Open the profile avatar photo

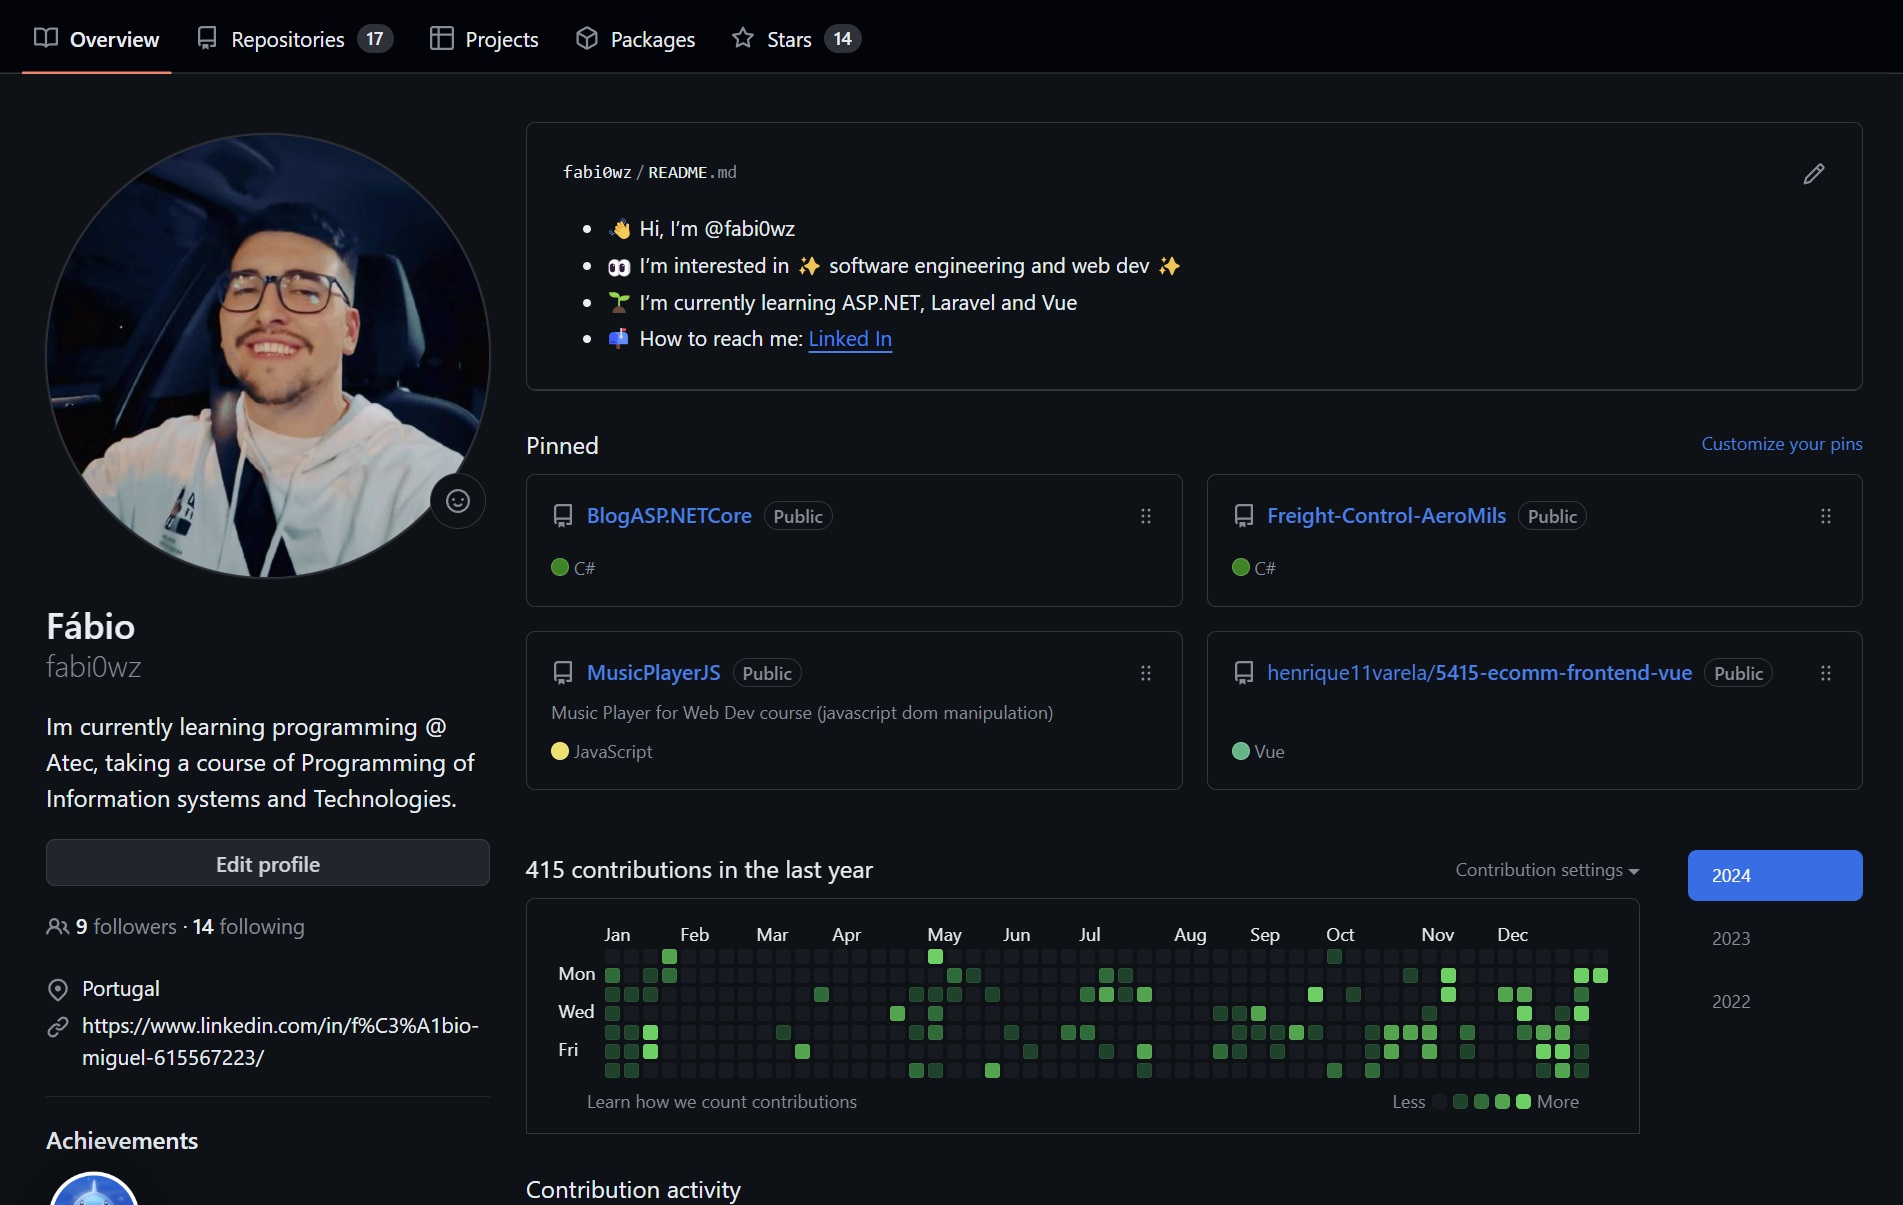coord(268,355)
